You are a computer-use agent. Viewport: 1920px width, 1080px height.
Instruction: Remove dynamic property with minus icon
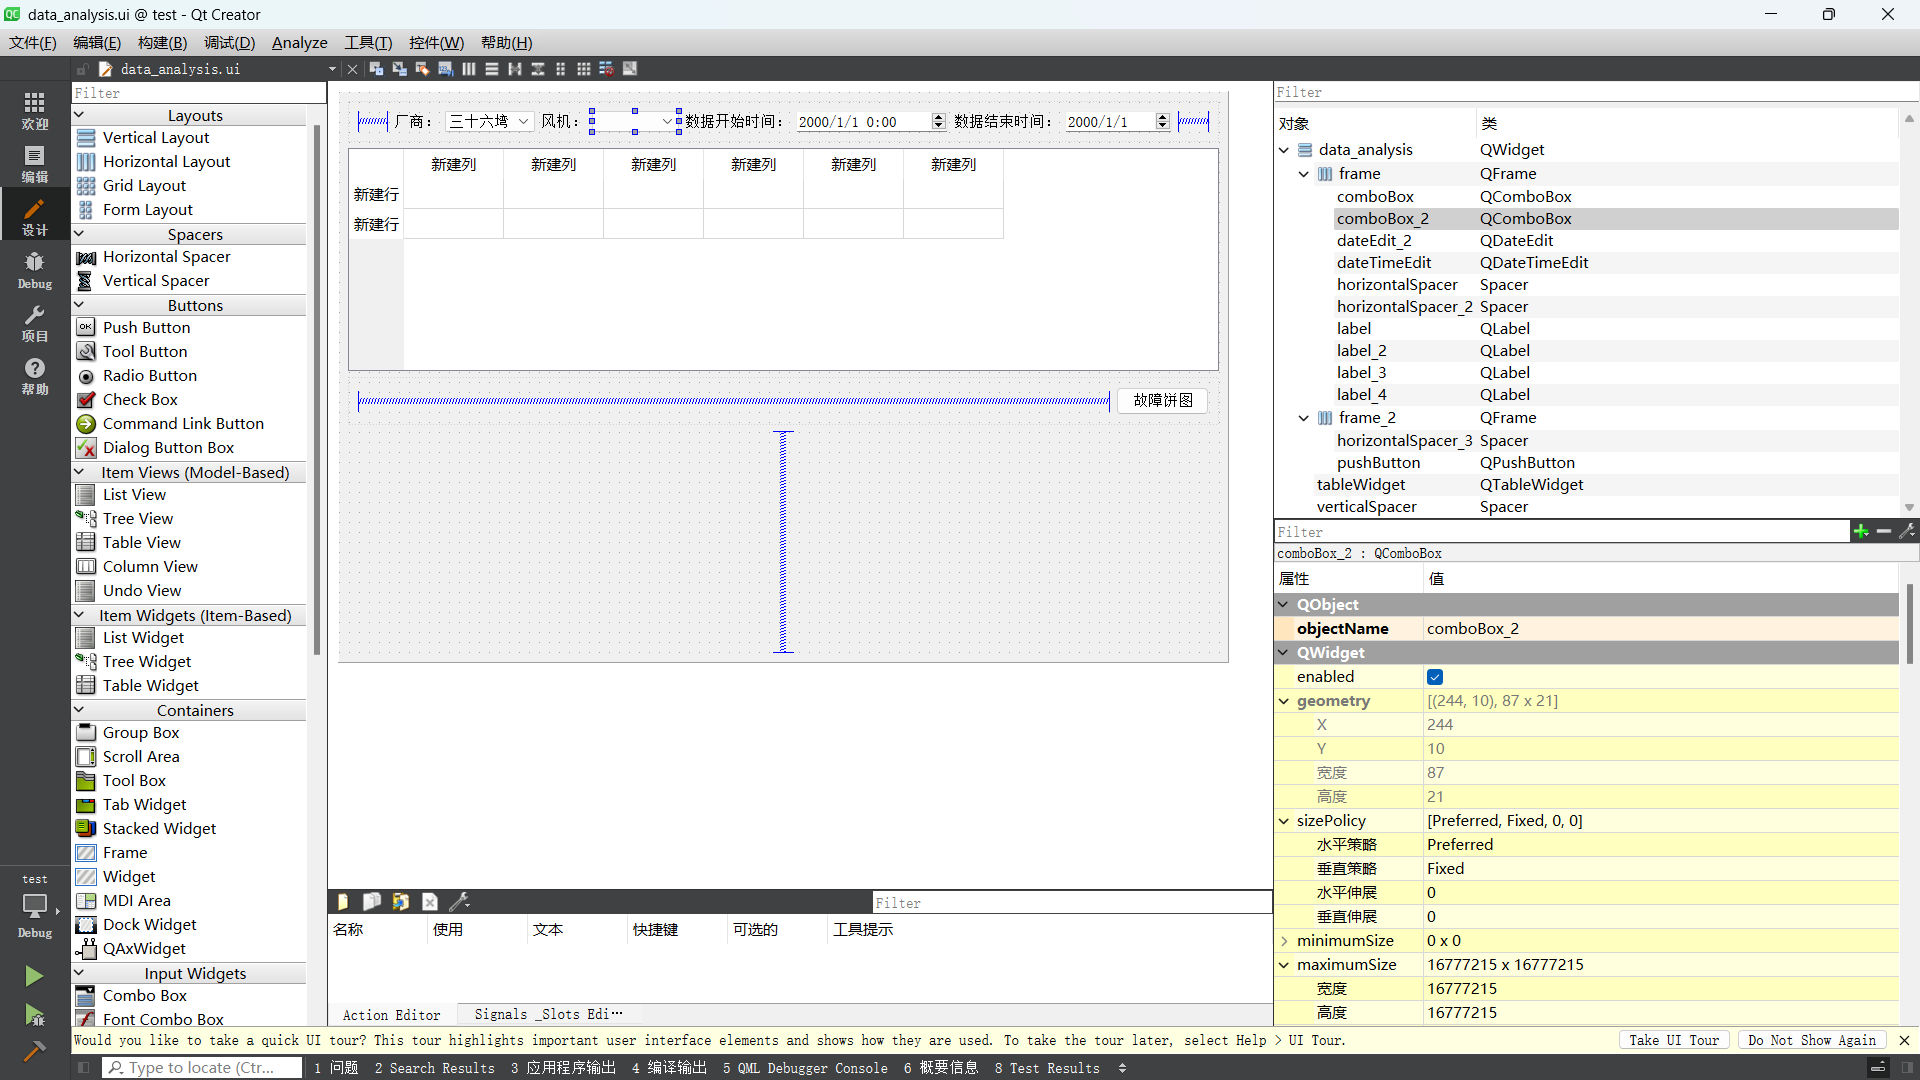pyautogui.click(x=1884, y=531)
